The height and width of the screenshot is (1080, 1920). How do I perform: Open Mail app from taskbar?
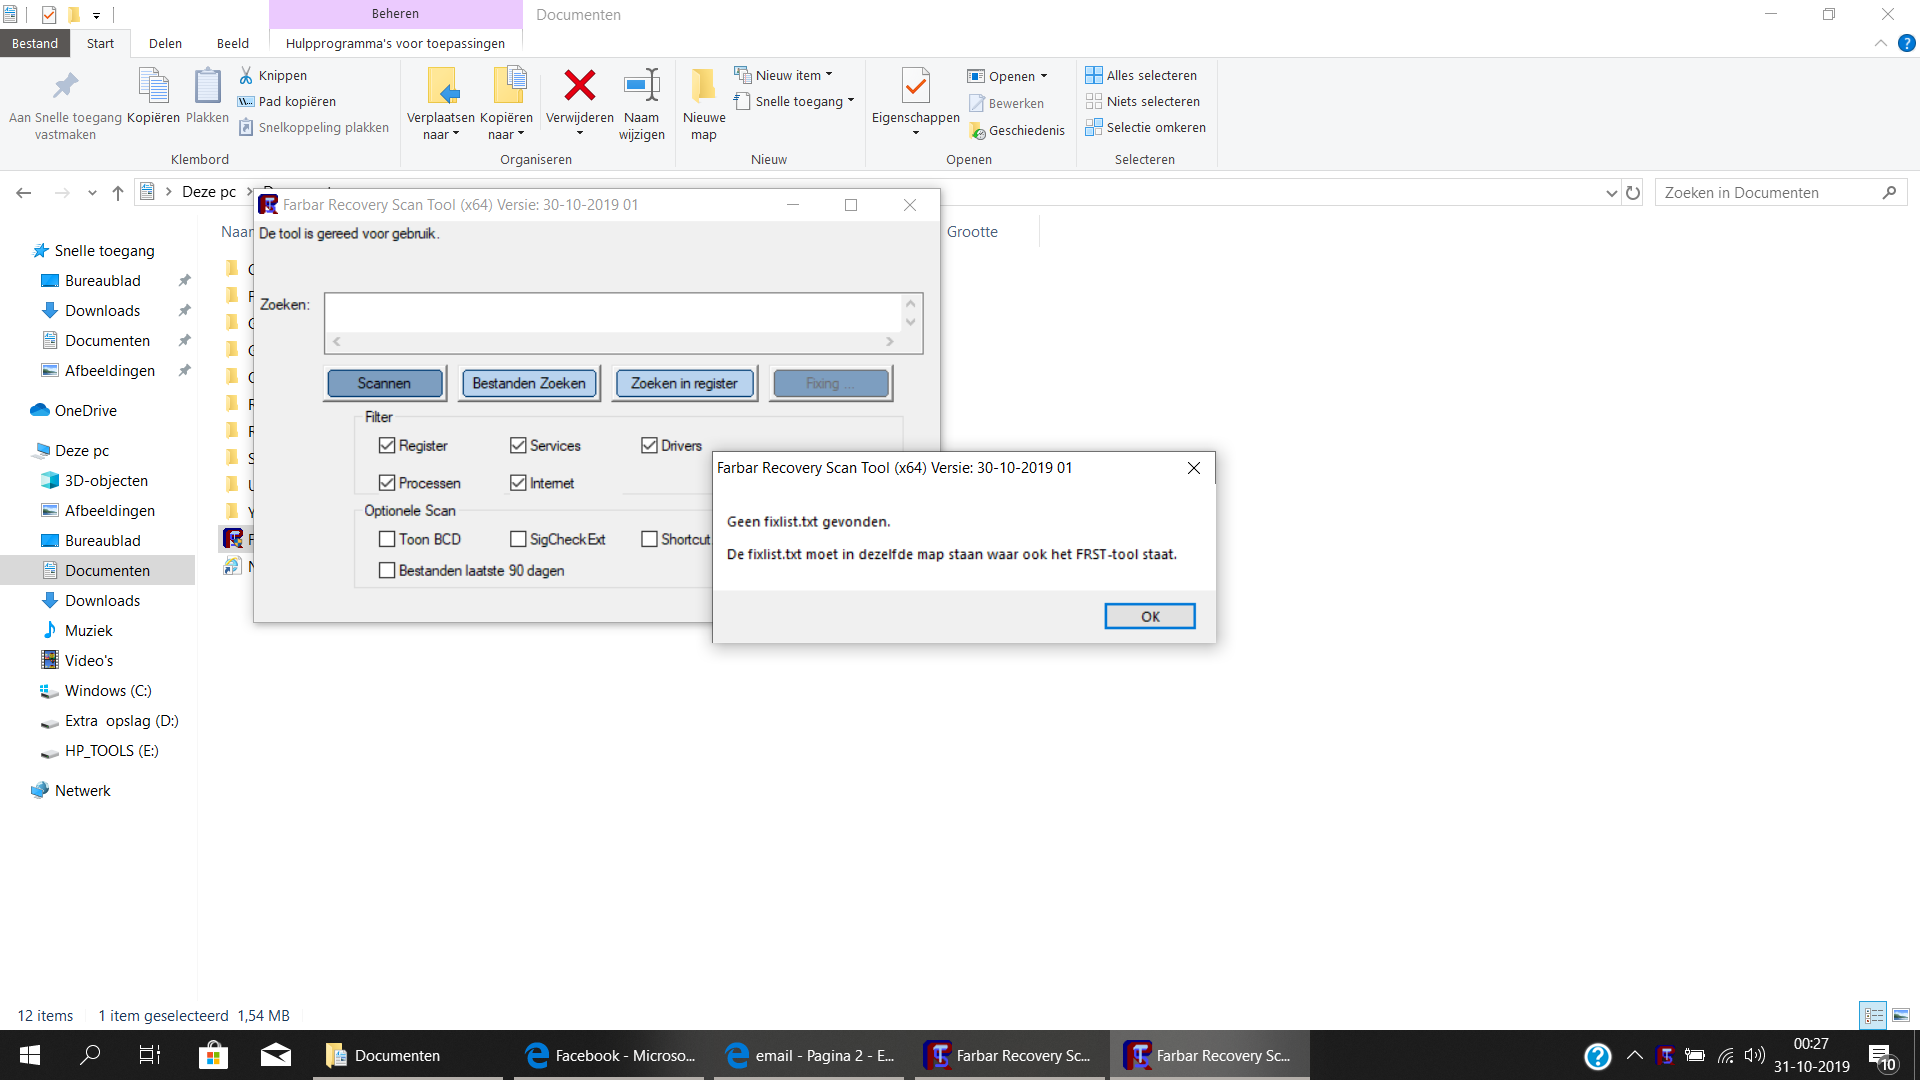(275, 1055)
